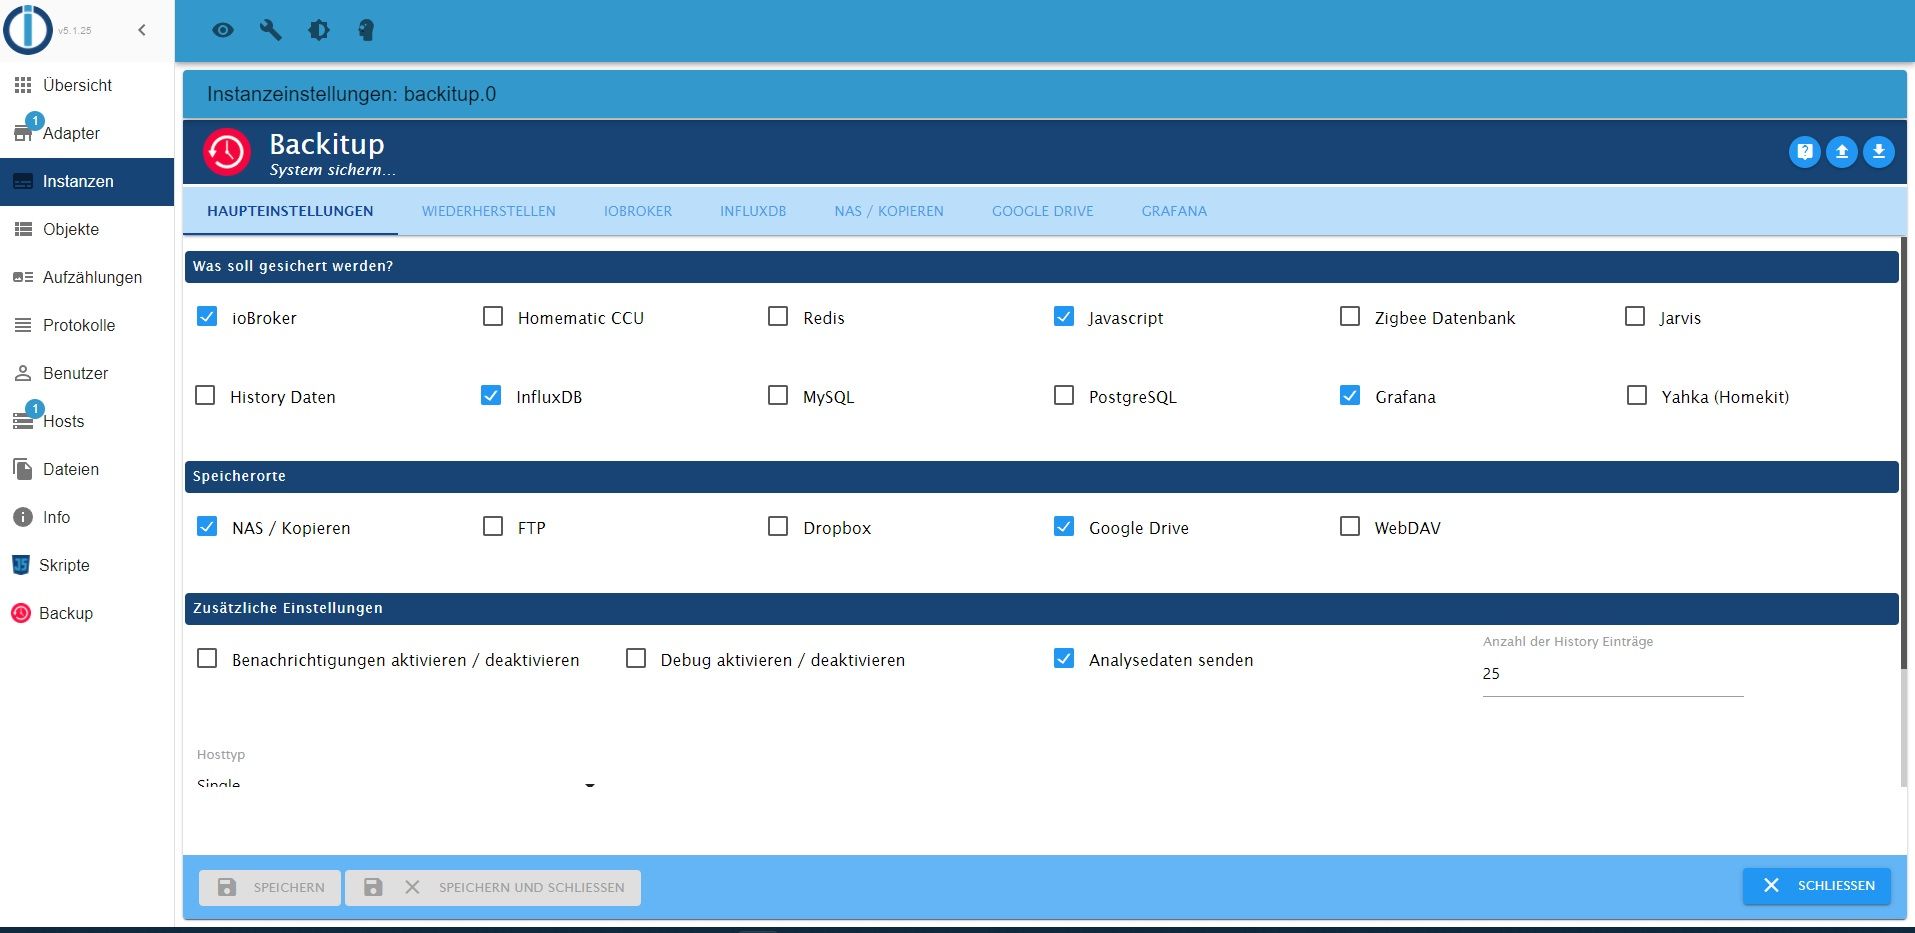
Task: Click the download configuration arrow icon
Action: 1879,152
